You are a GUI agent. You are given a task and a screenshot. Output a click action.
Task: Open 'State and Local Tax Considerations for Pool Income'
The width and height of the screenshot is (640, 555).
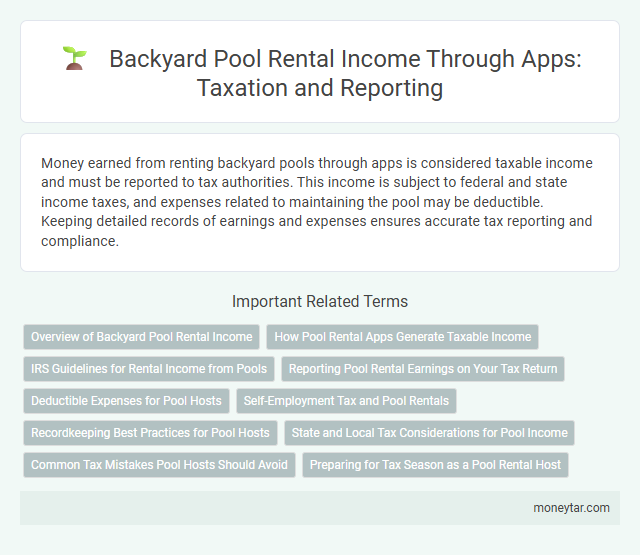point(429,433)
